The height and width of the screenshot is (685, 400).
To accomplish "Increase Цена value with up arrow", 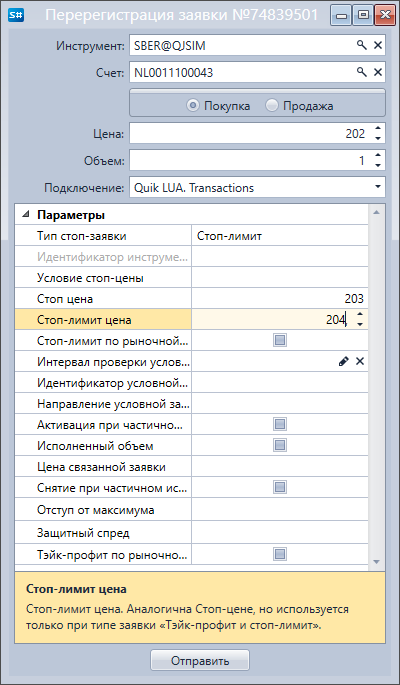I will pyautogui.click(x=378, y=128).
